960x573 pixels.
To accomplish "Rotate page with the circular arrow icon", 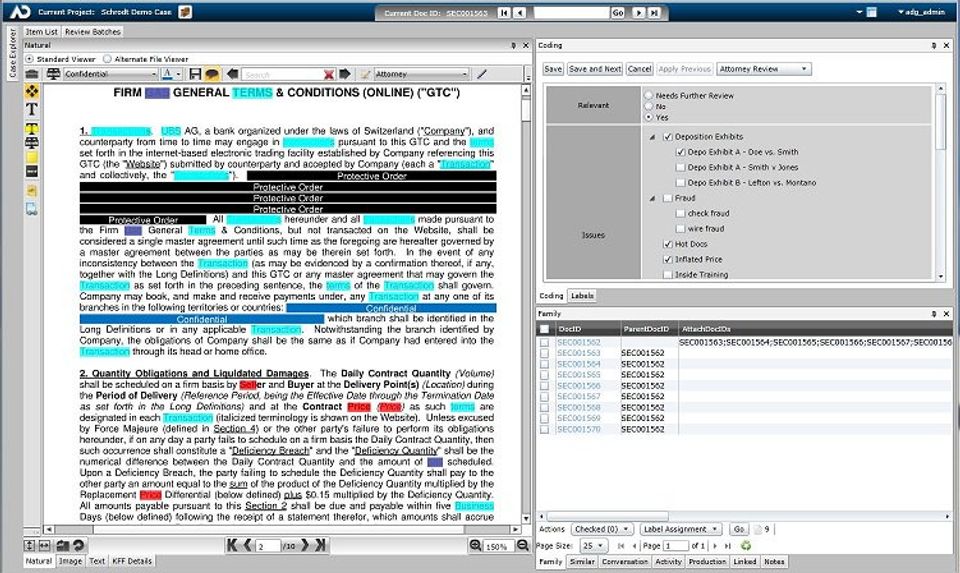I will pyautogui.click(x=78, y=545).
